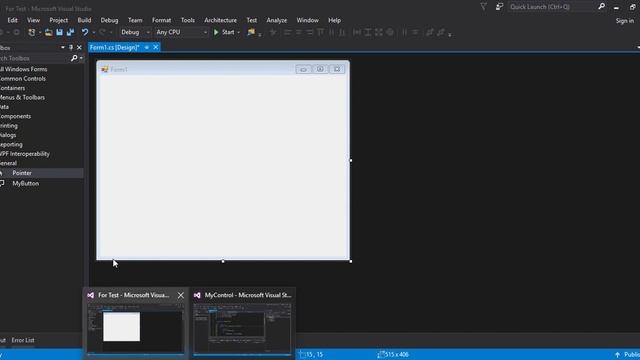Open the Error List tab
640x360 pixels.
(23, 340)
